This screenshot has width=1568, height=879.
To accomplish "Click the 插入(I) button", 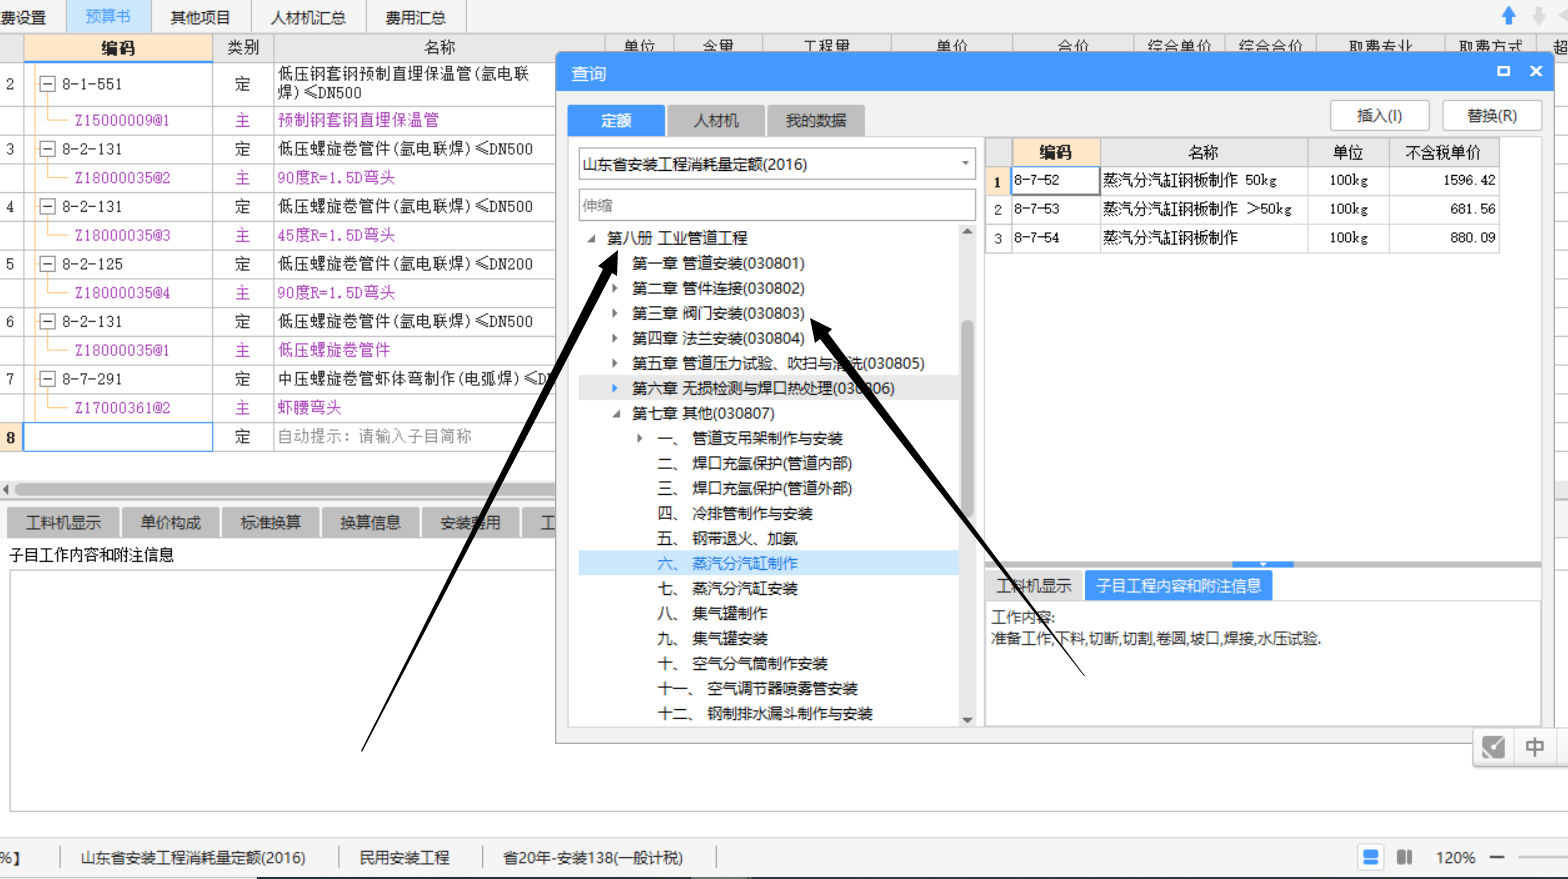I will click(x=1379, y=115).
